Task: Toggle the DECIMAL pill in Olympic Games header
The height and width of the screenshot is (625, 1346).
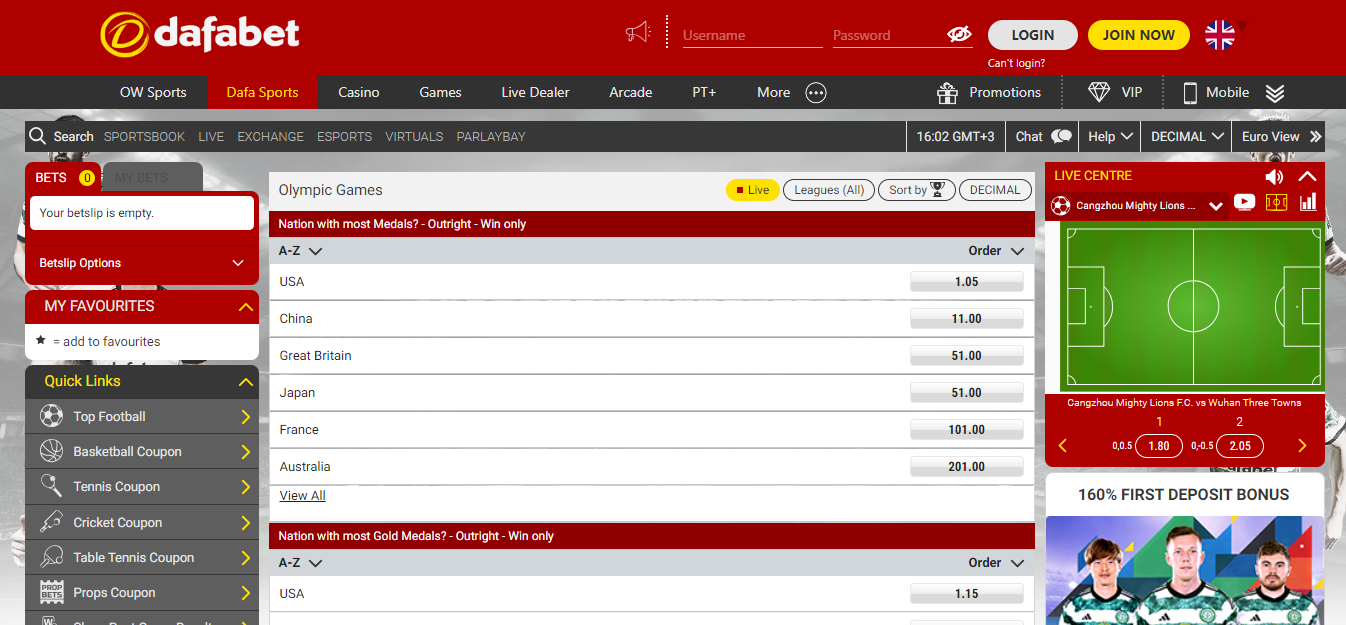Action: (994, 190)
